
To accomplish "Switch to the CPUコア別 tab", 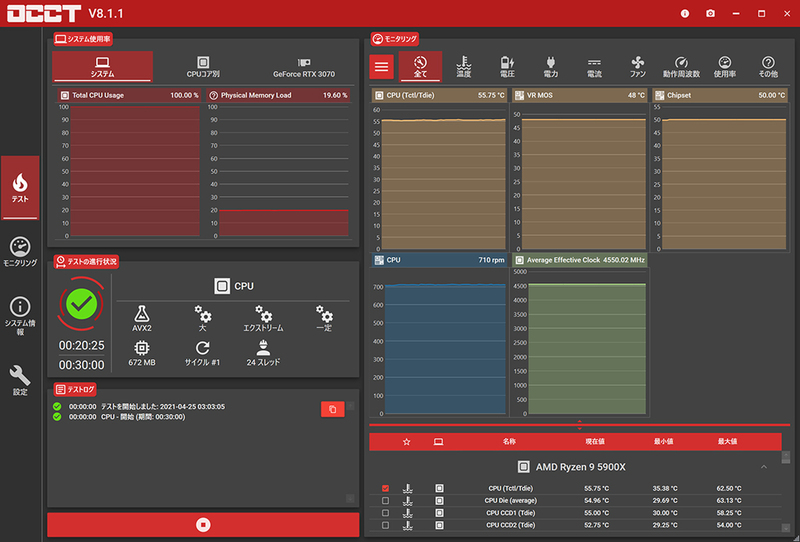I will [203, 67].
